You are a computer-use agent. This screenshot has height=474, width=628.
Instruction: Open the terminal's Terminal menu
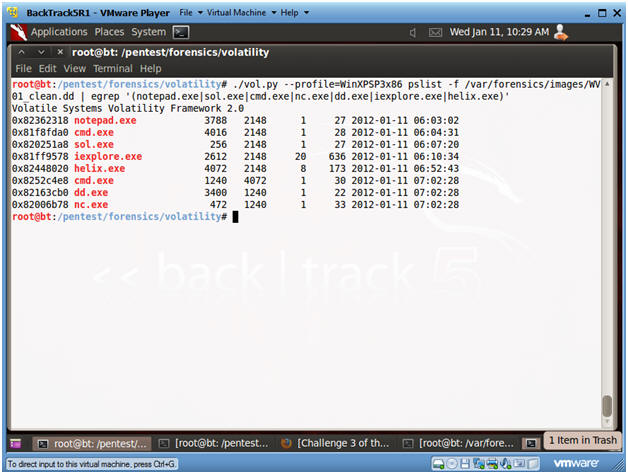113,69
